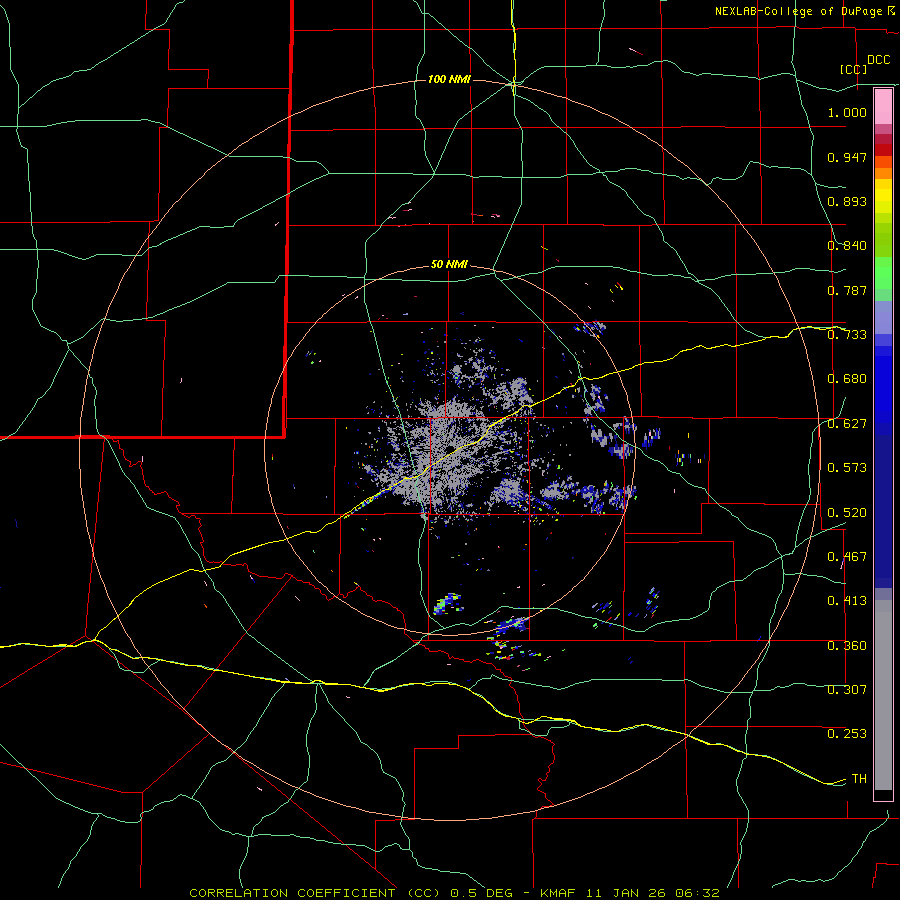Click the 0.360 legend value

coord(847,646)
